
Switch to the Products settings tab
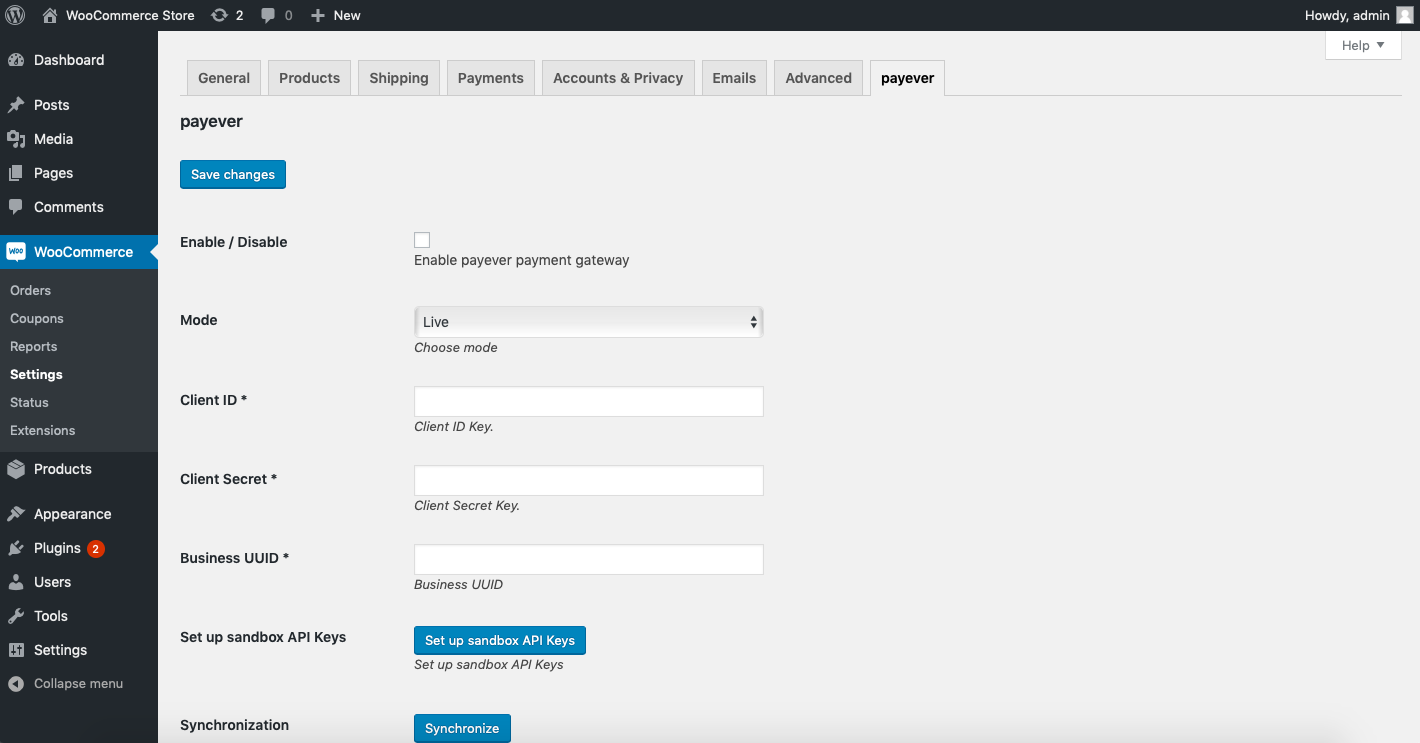click(310, 78)
